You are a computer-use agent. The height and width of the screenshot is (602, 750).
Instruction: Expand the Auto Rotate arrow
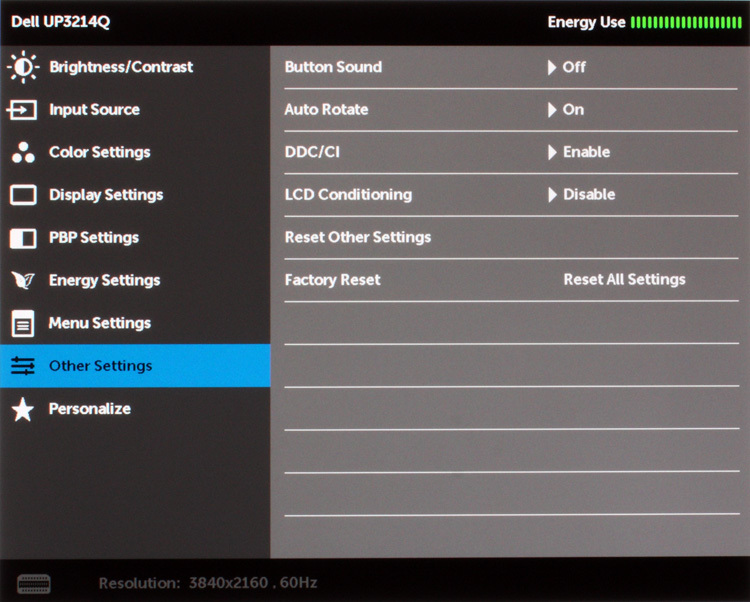click(x=552, y=110)
